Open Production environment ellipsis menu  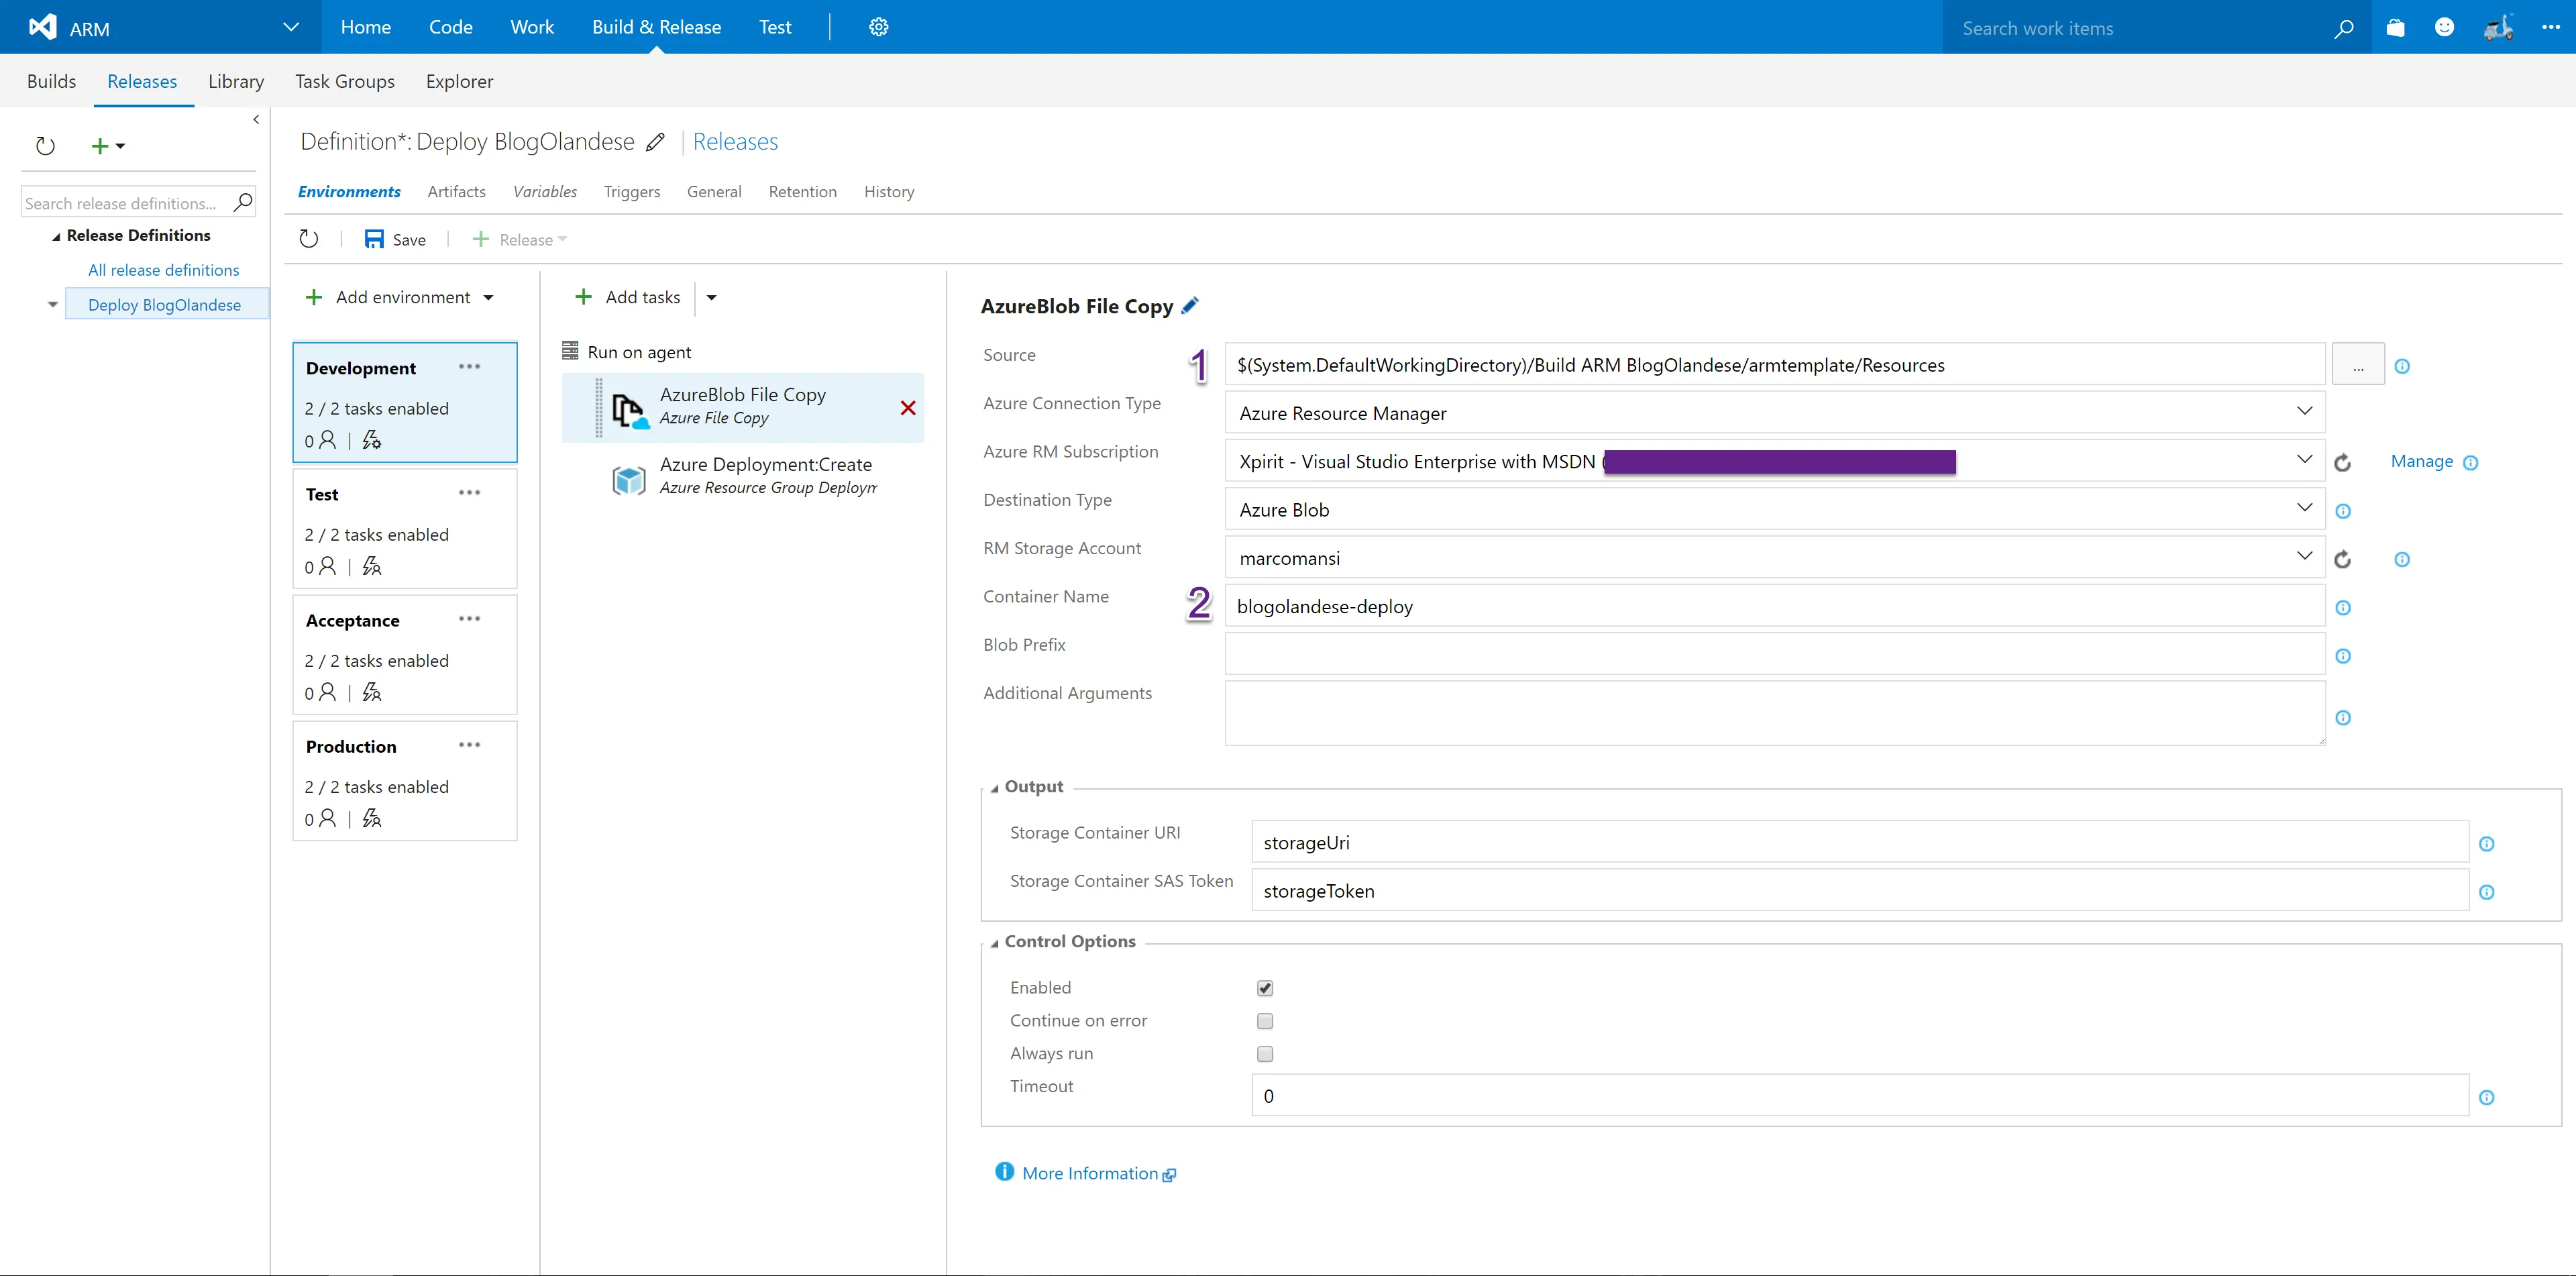point(470,745)
